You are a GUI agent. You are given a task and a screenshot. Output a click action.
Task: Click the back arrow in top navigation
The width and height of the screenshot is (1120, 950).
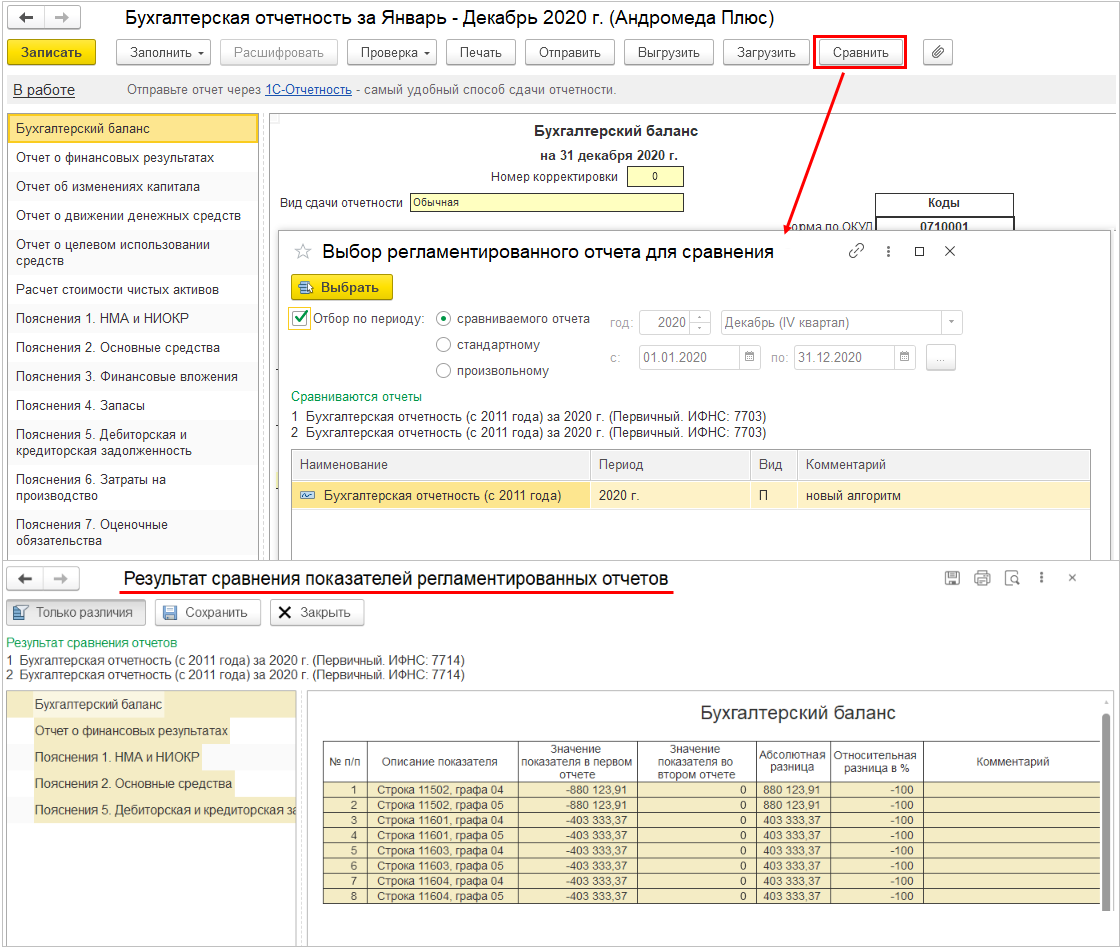click(x=27, y=19)
